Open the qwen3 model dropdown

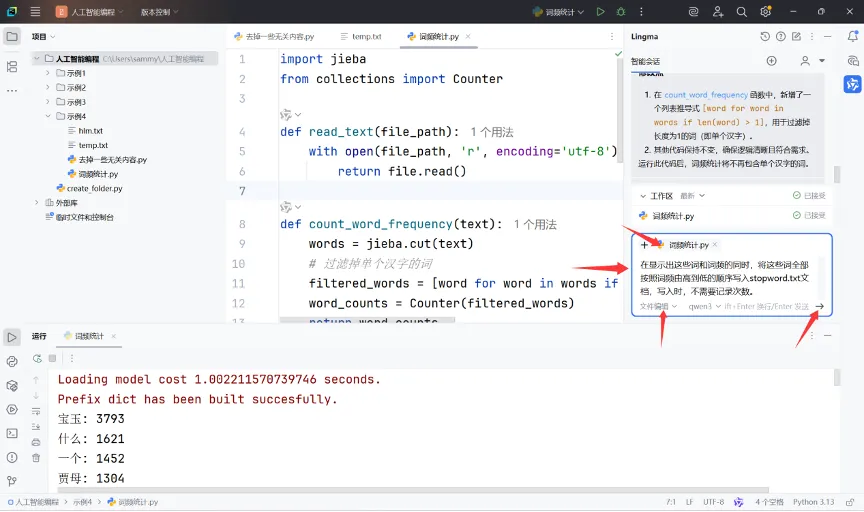click(x=705, y=306)
